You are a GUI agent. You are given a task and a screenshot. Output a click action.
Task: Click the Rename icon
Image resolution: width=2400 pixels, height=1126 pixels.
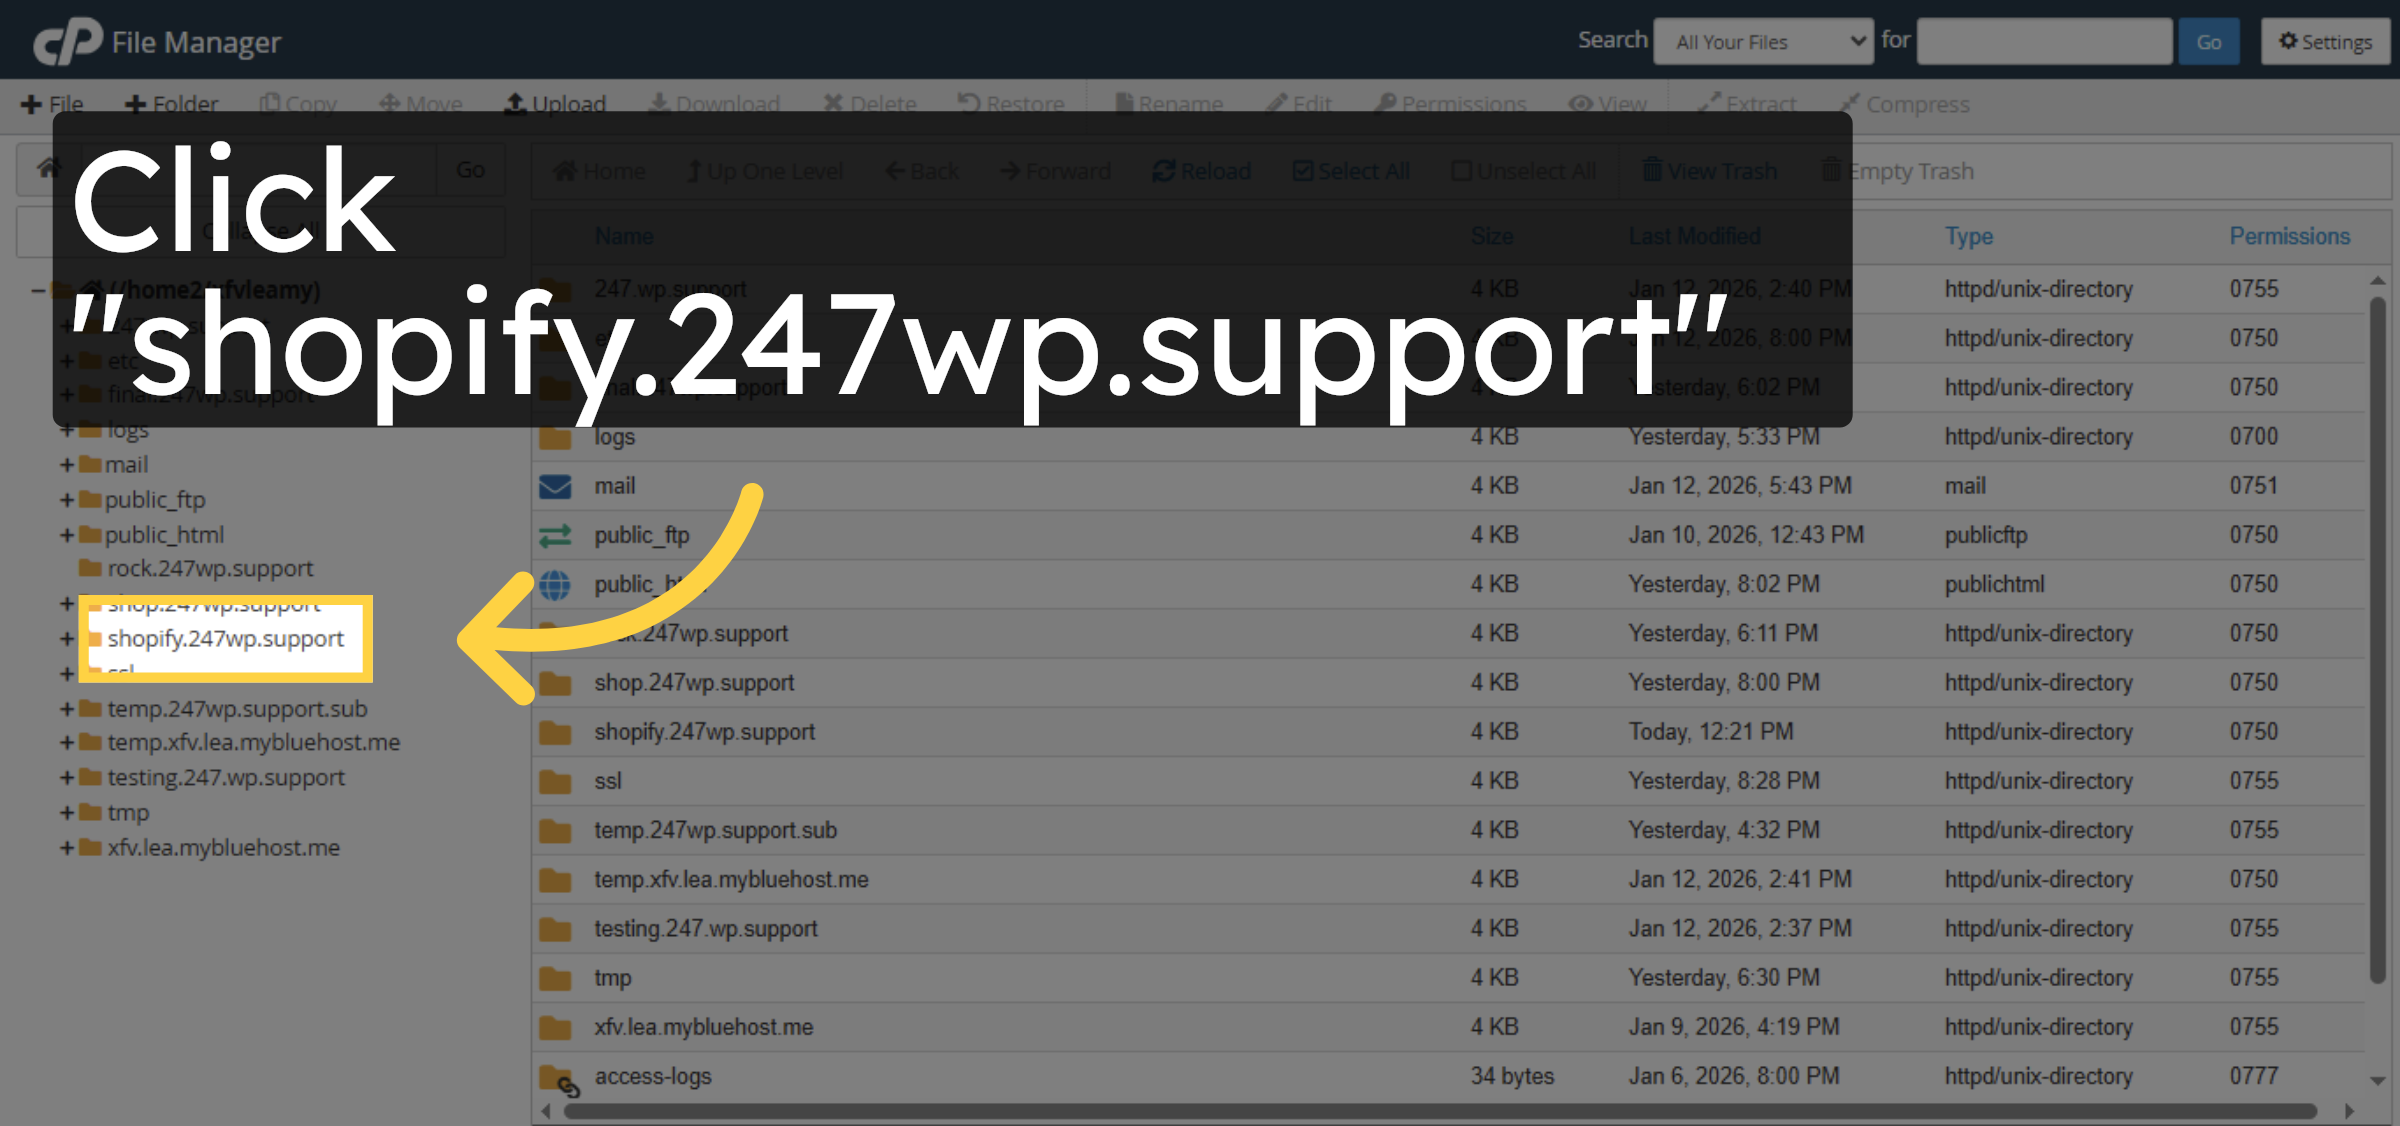(1168, 103)
